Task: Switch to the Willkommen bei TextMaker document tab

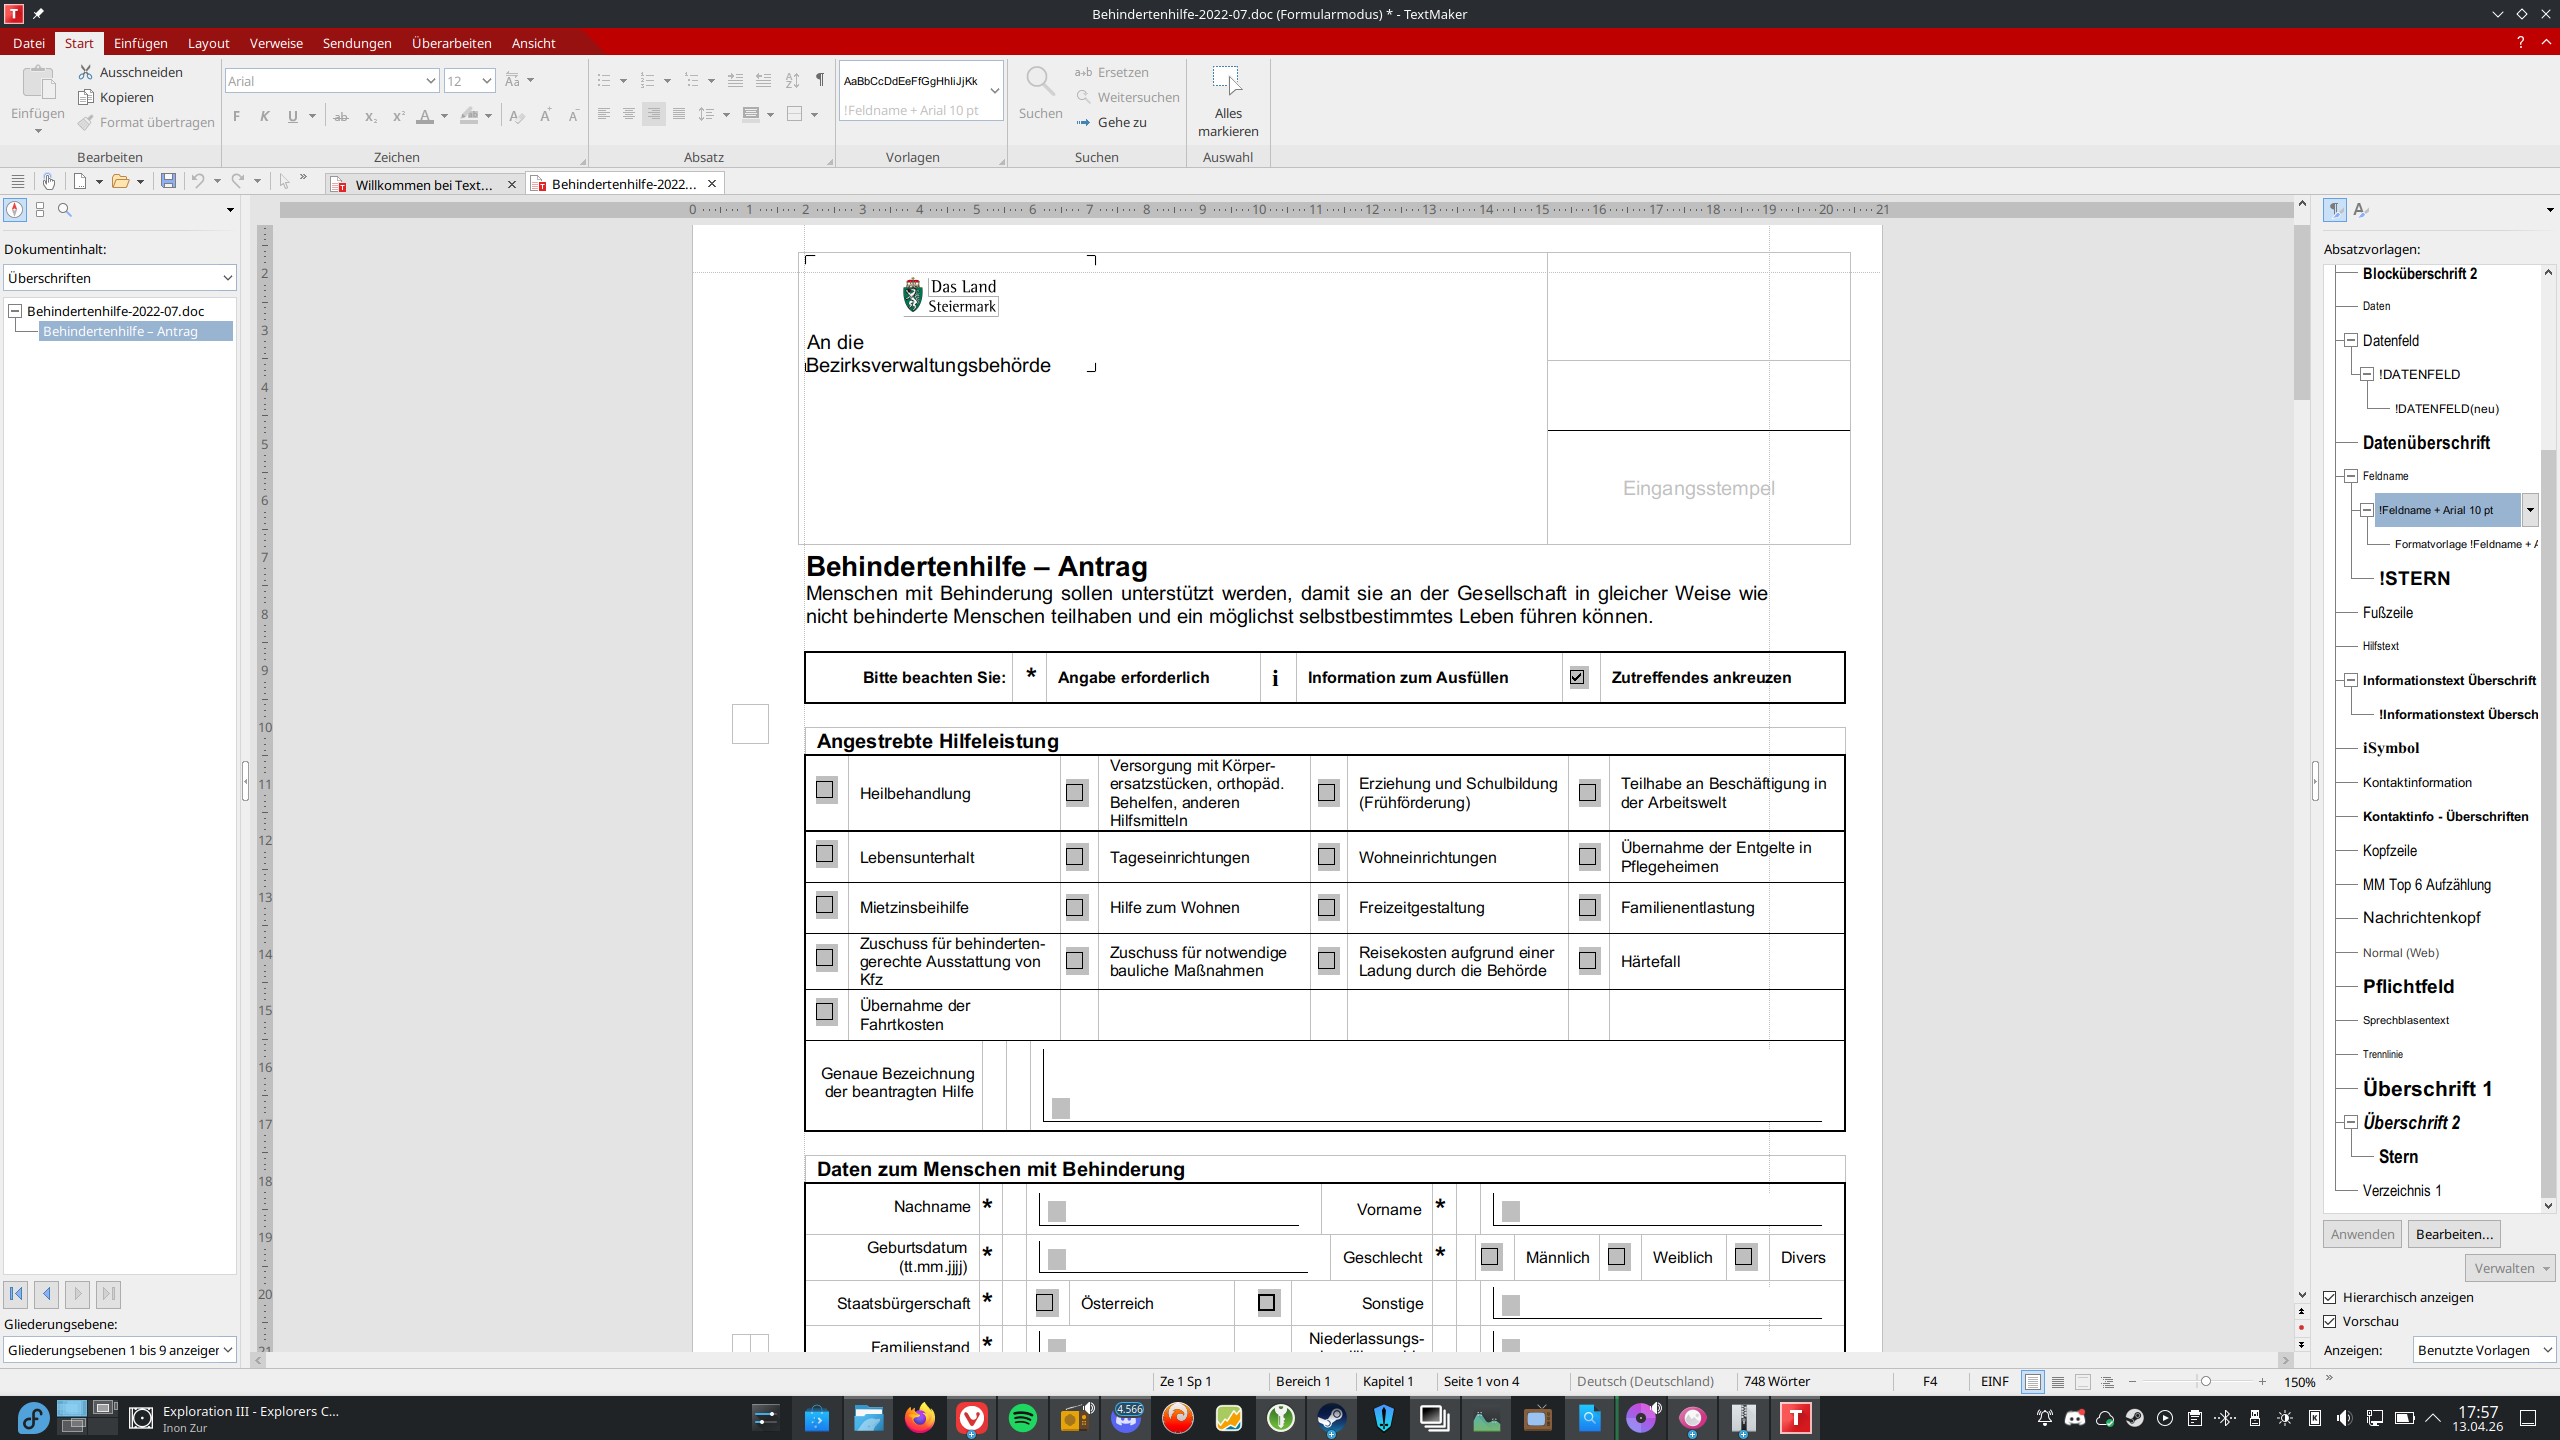Action: tap(424, 184)
